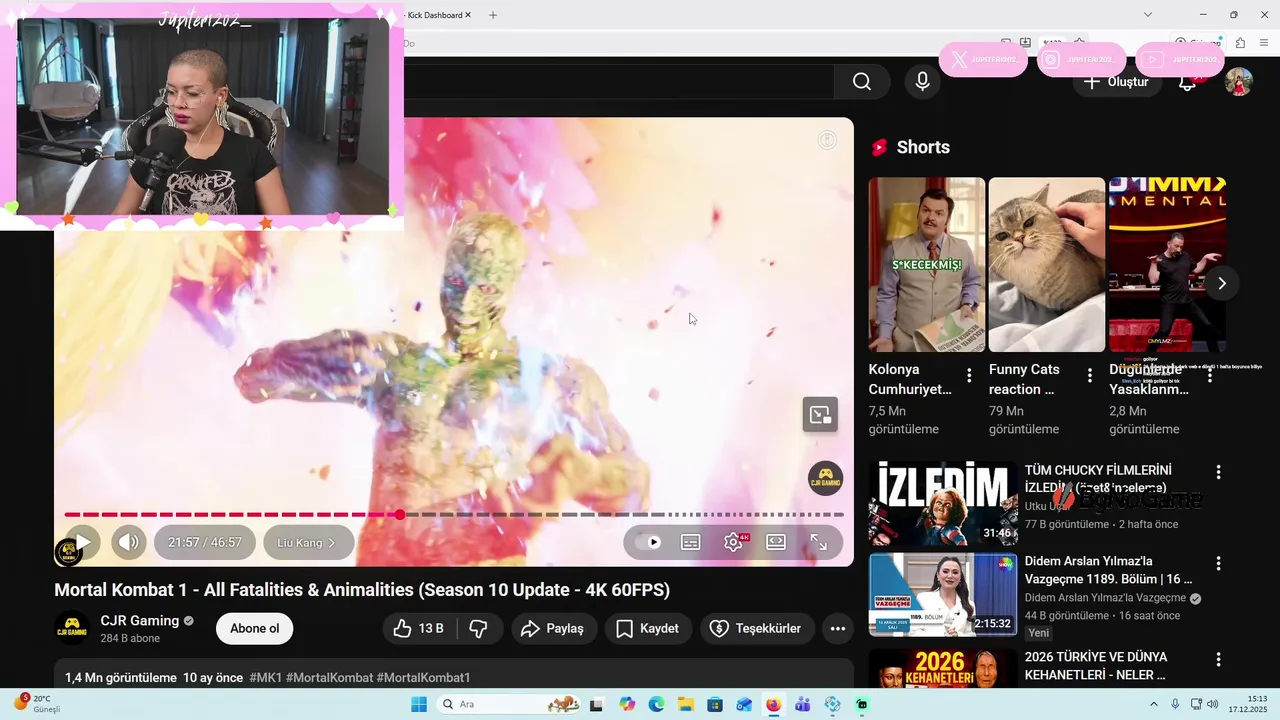
Task: Open the list all tabs chevron
Action: tap(1148, 14)
